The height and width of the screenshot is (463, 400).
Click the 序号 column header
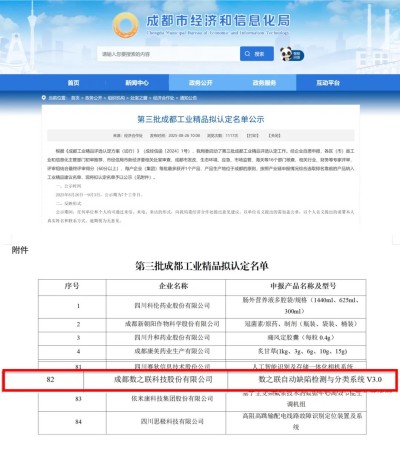(x=72, y=286)
